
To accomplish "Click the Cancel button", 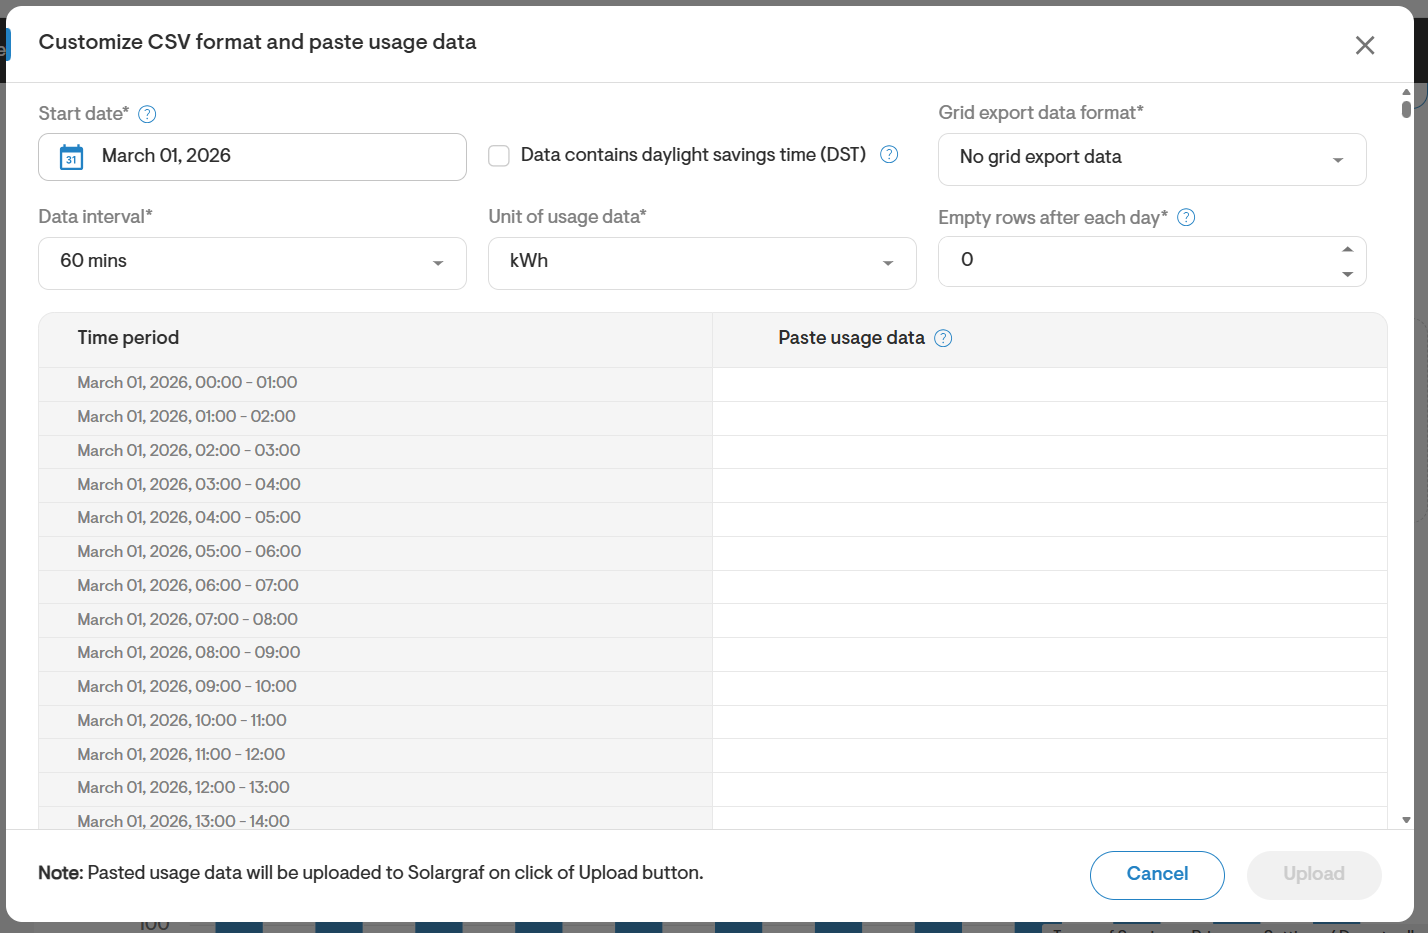I will click(x=1157, y=875).
